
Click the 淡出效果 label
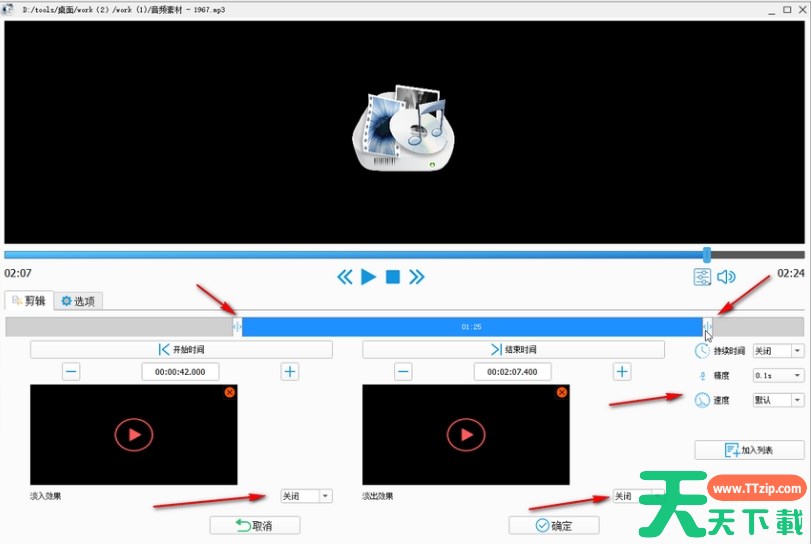[378, 496]
